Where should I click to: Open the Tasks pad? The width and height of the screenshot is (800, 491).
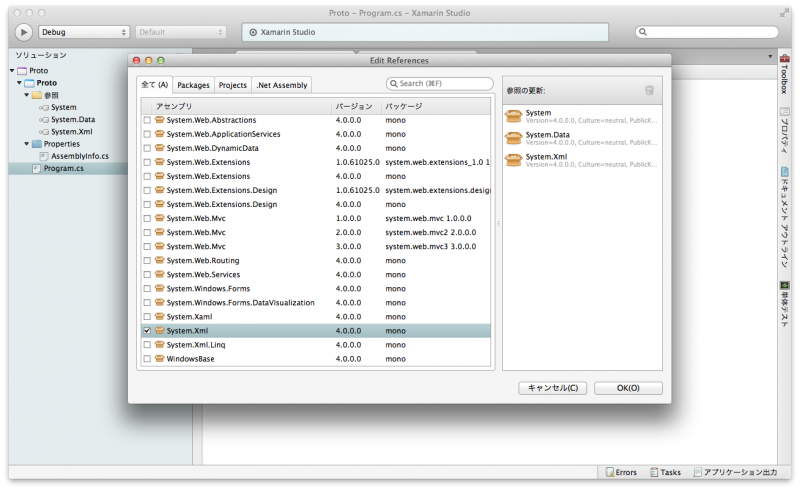click(666, 472)
